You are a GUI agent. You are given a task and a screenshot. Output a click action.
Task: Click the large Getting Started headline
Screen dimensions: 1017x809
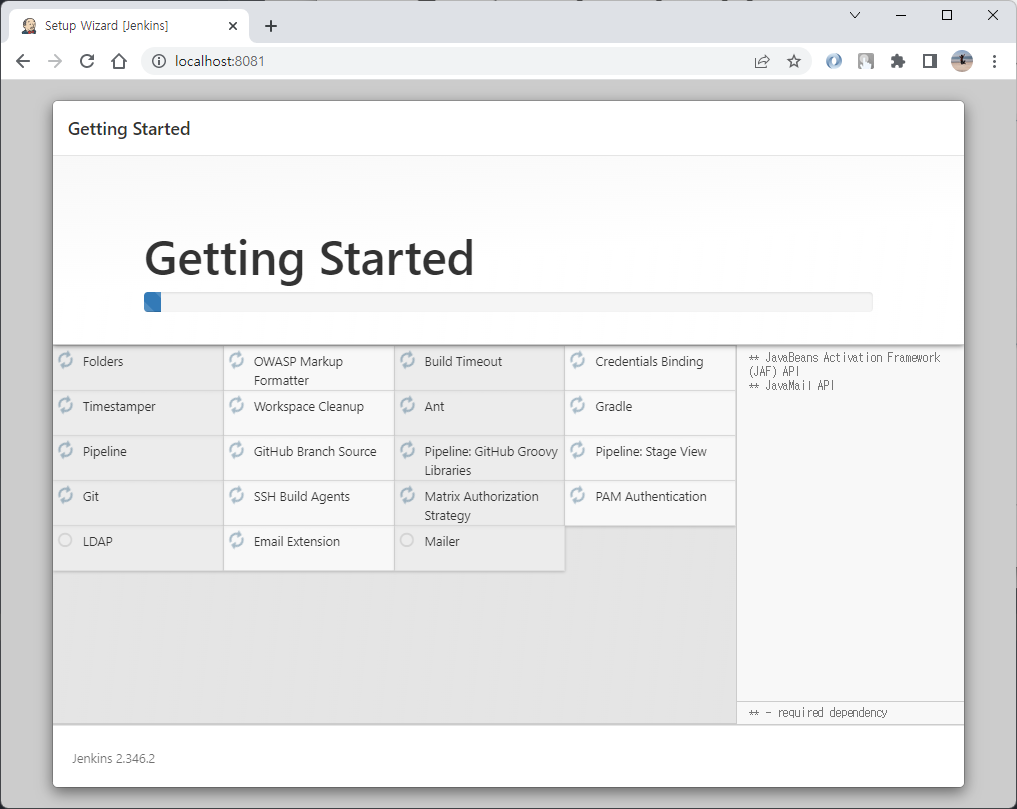[309, 258]
